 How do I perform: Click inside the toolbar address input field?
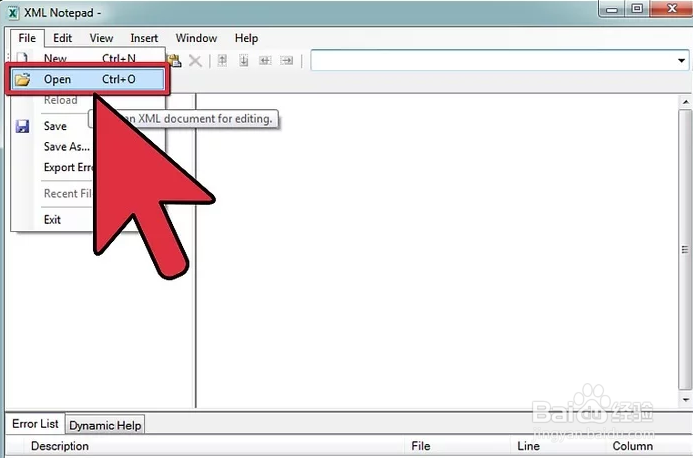(493, 61)
